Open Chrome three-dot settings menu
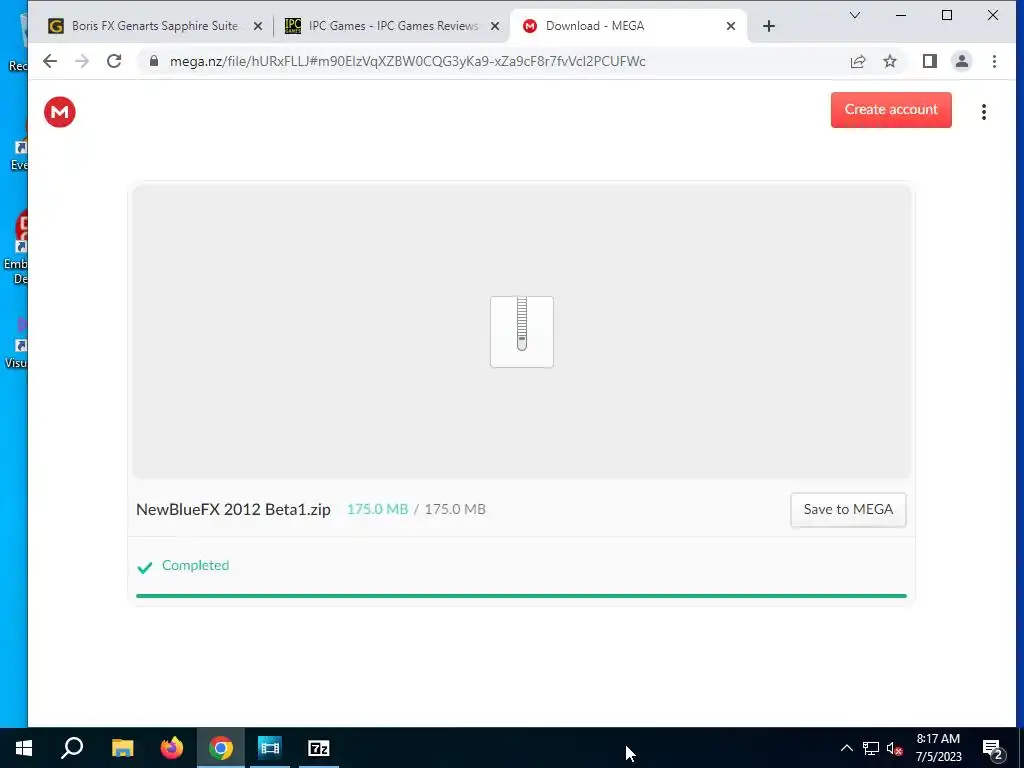Screen dimensions: 1024x768 click(x=994, y=61)
